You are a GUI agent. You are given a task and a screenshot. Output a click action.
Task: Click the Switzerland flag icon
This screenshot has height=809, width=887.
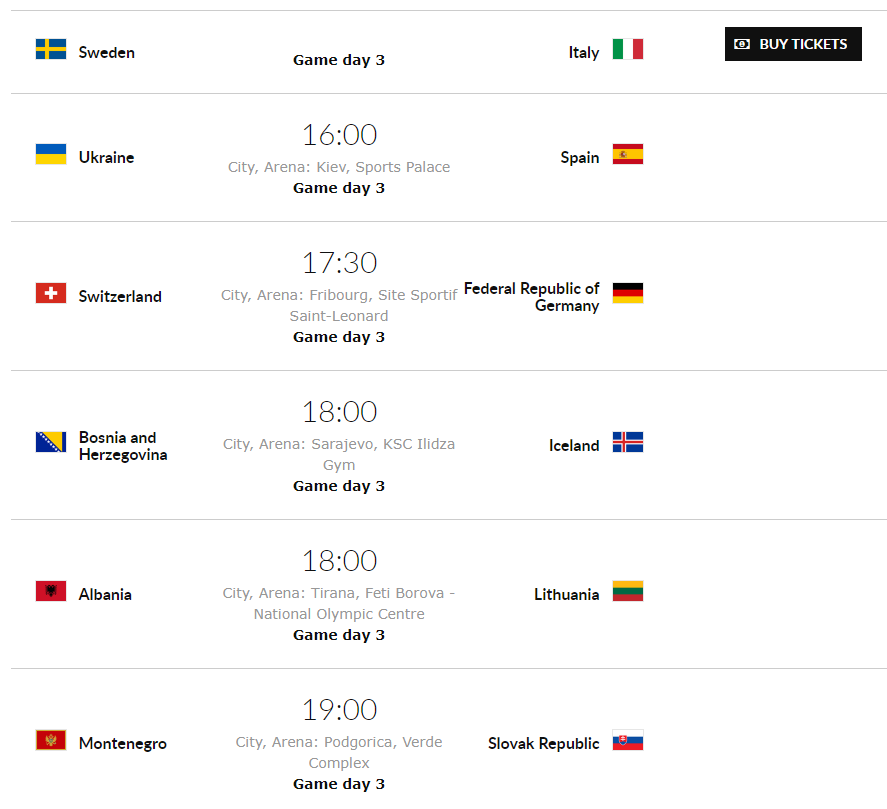tap(51, 293)
